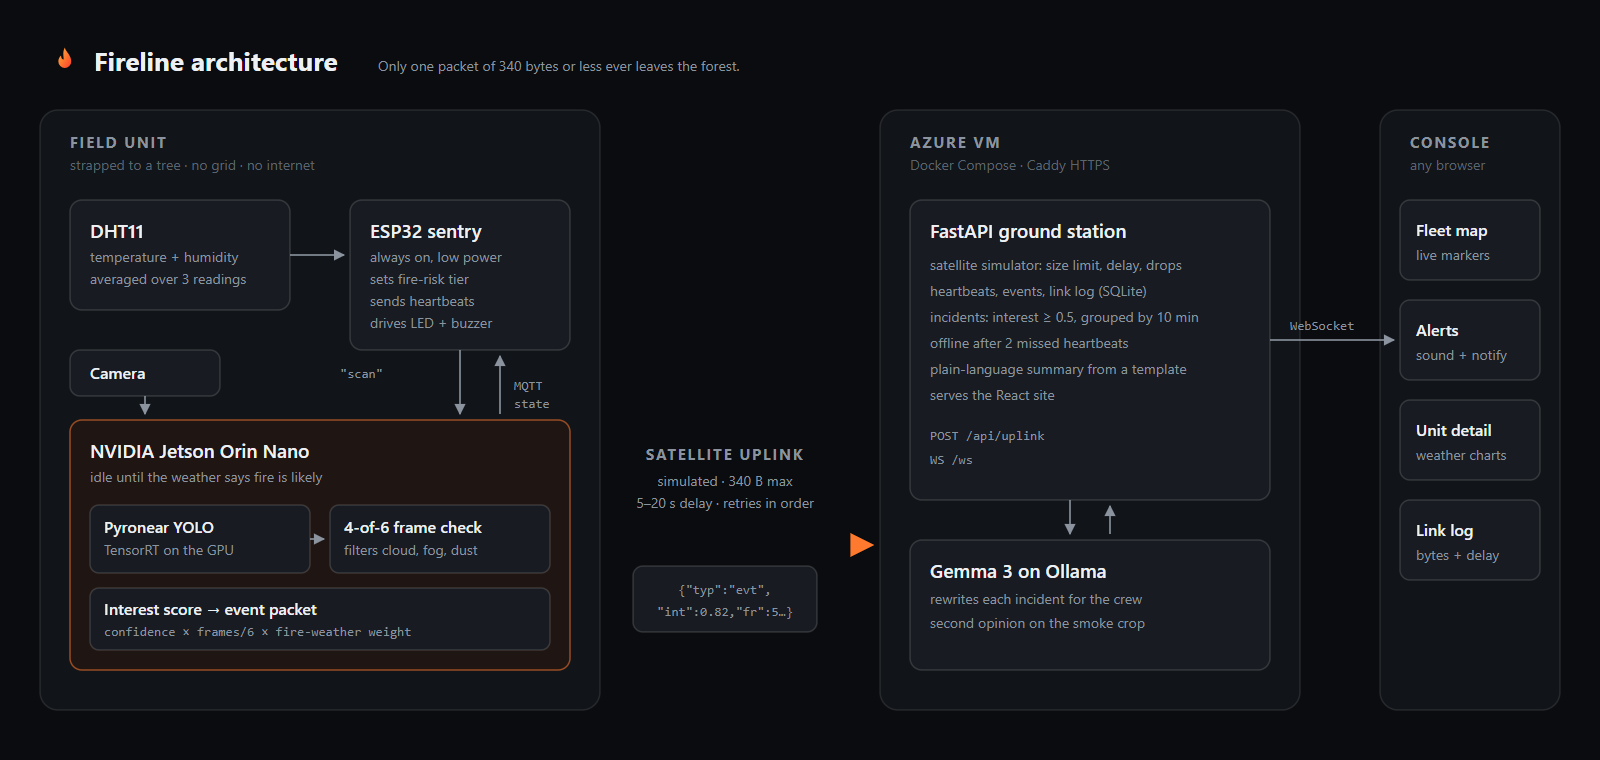
Task: Open the Unit detail card
Action: pyautogui.click(x=1470, y=440)
